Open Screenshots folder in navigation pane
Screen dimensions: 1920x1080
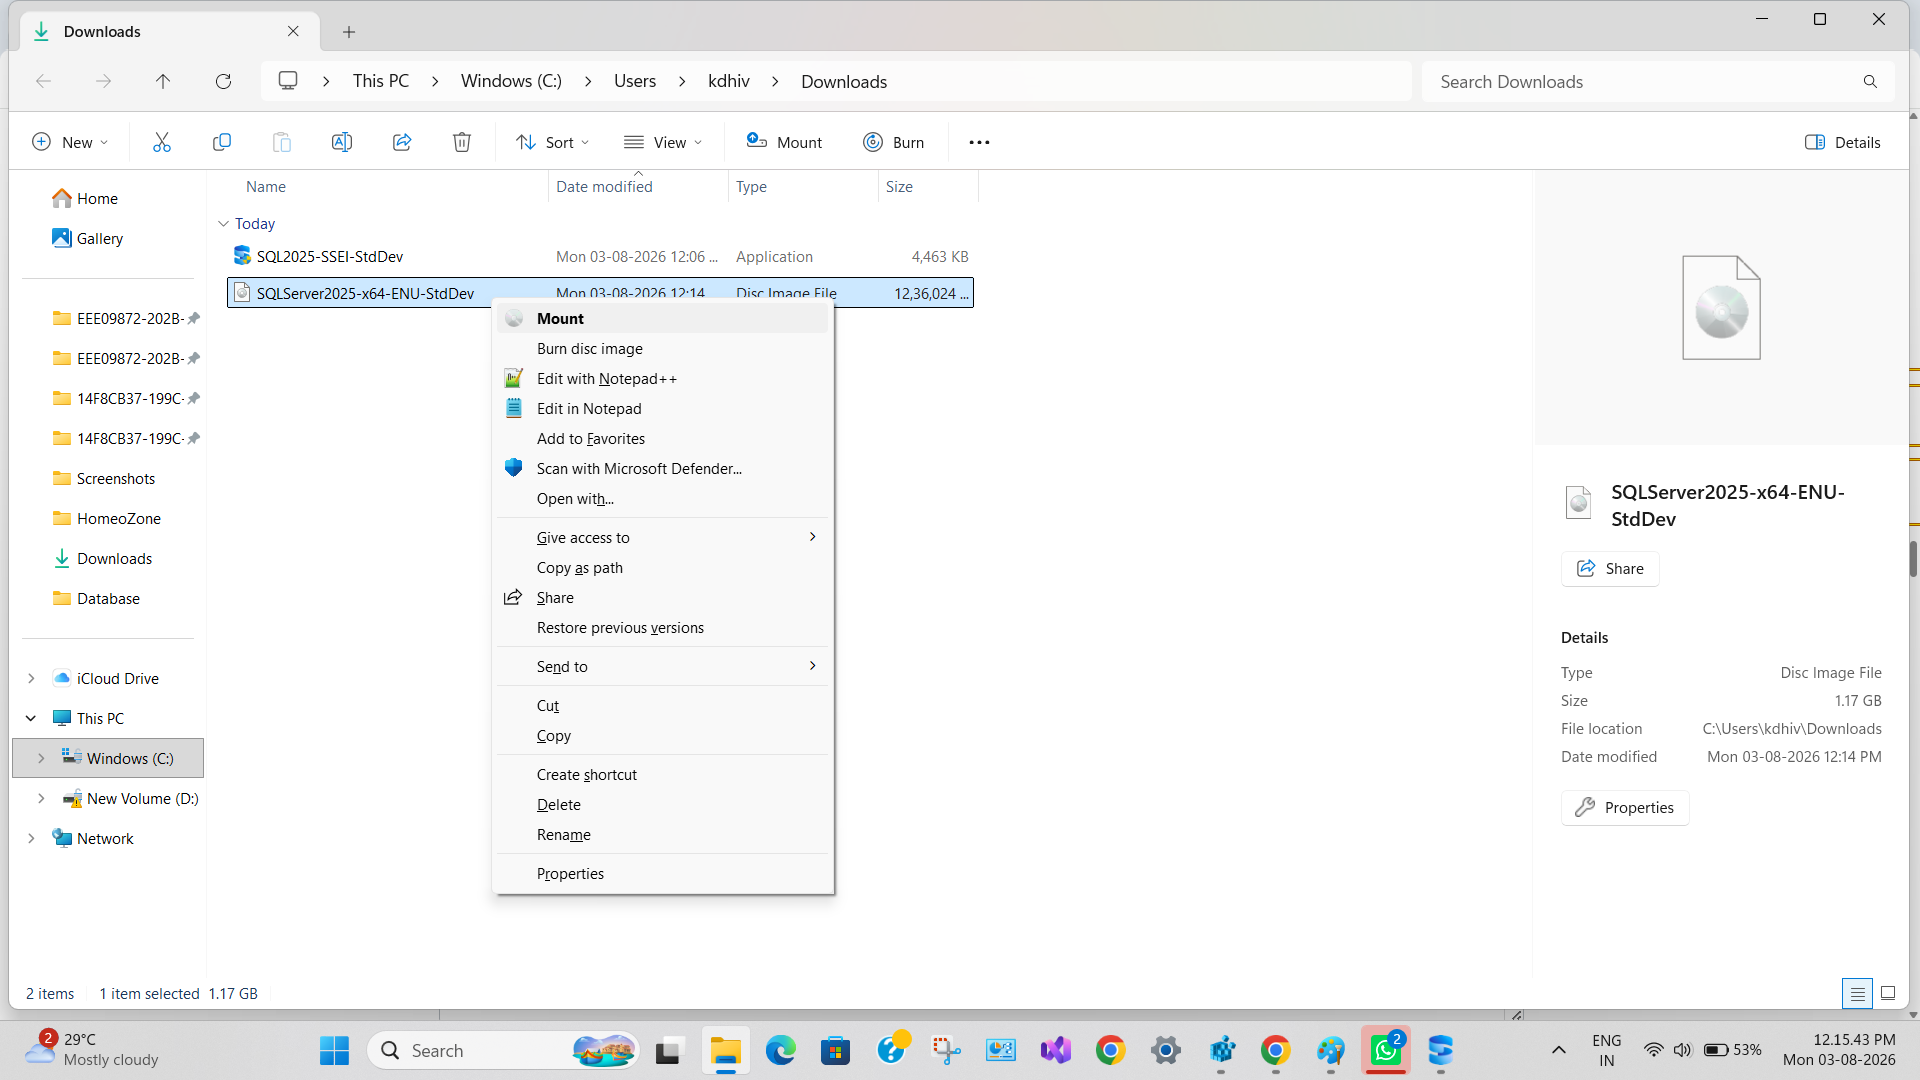(x=116, y=478)
